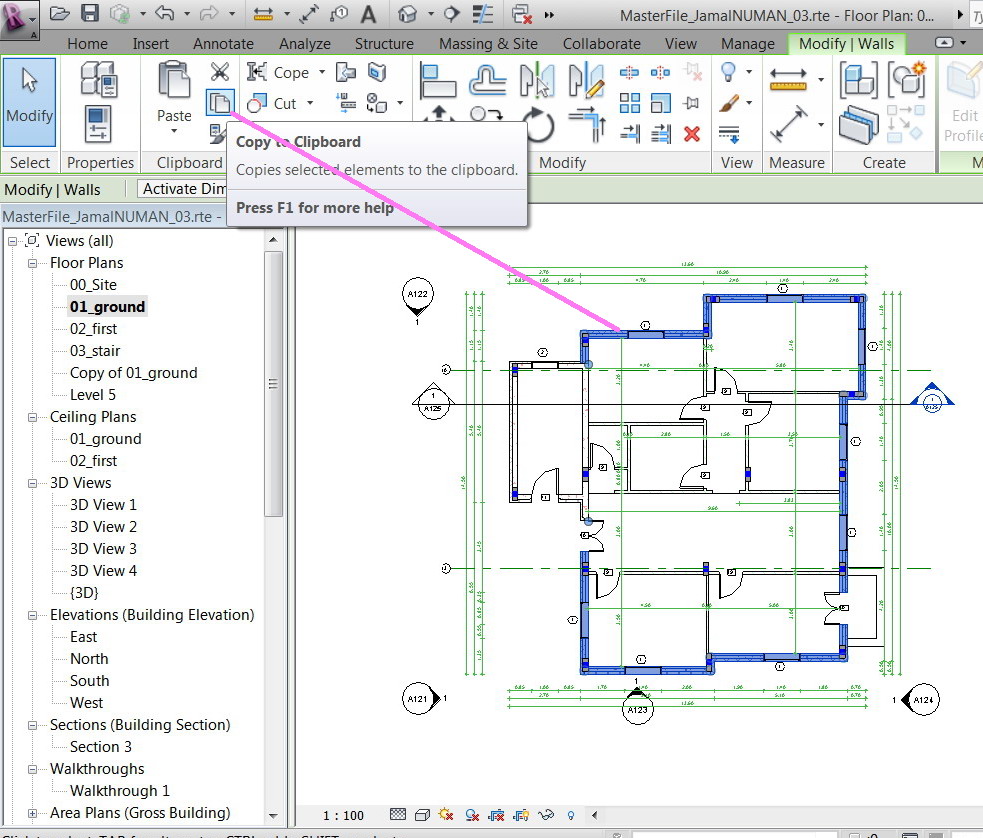Open the Collaborate ribbon tab

pos(602,44)
